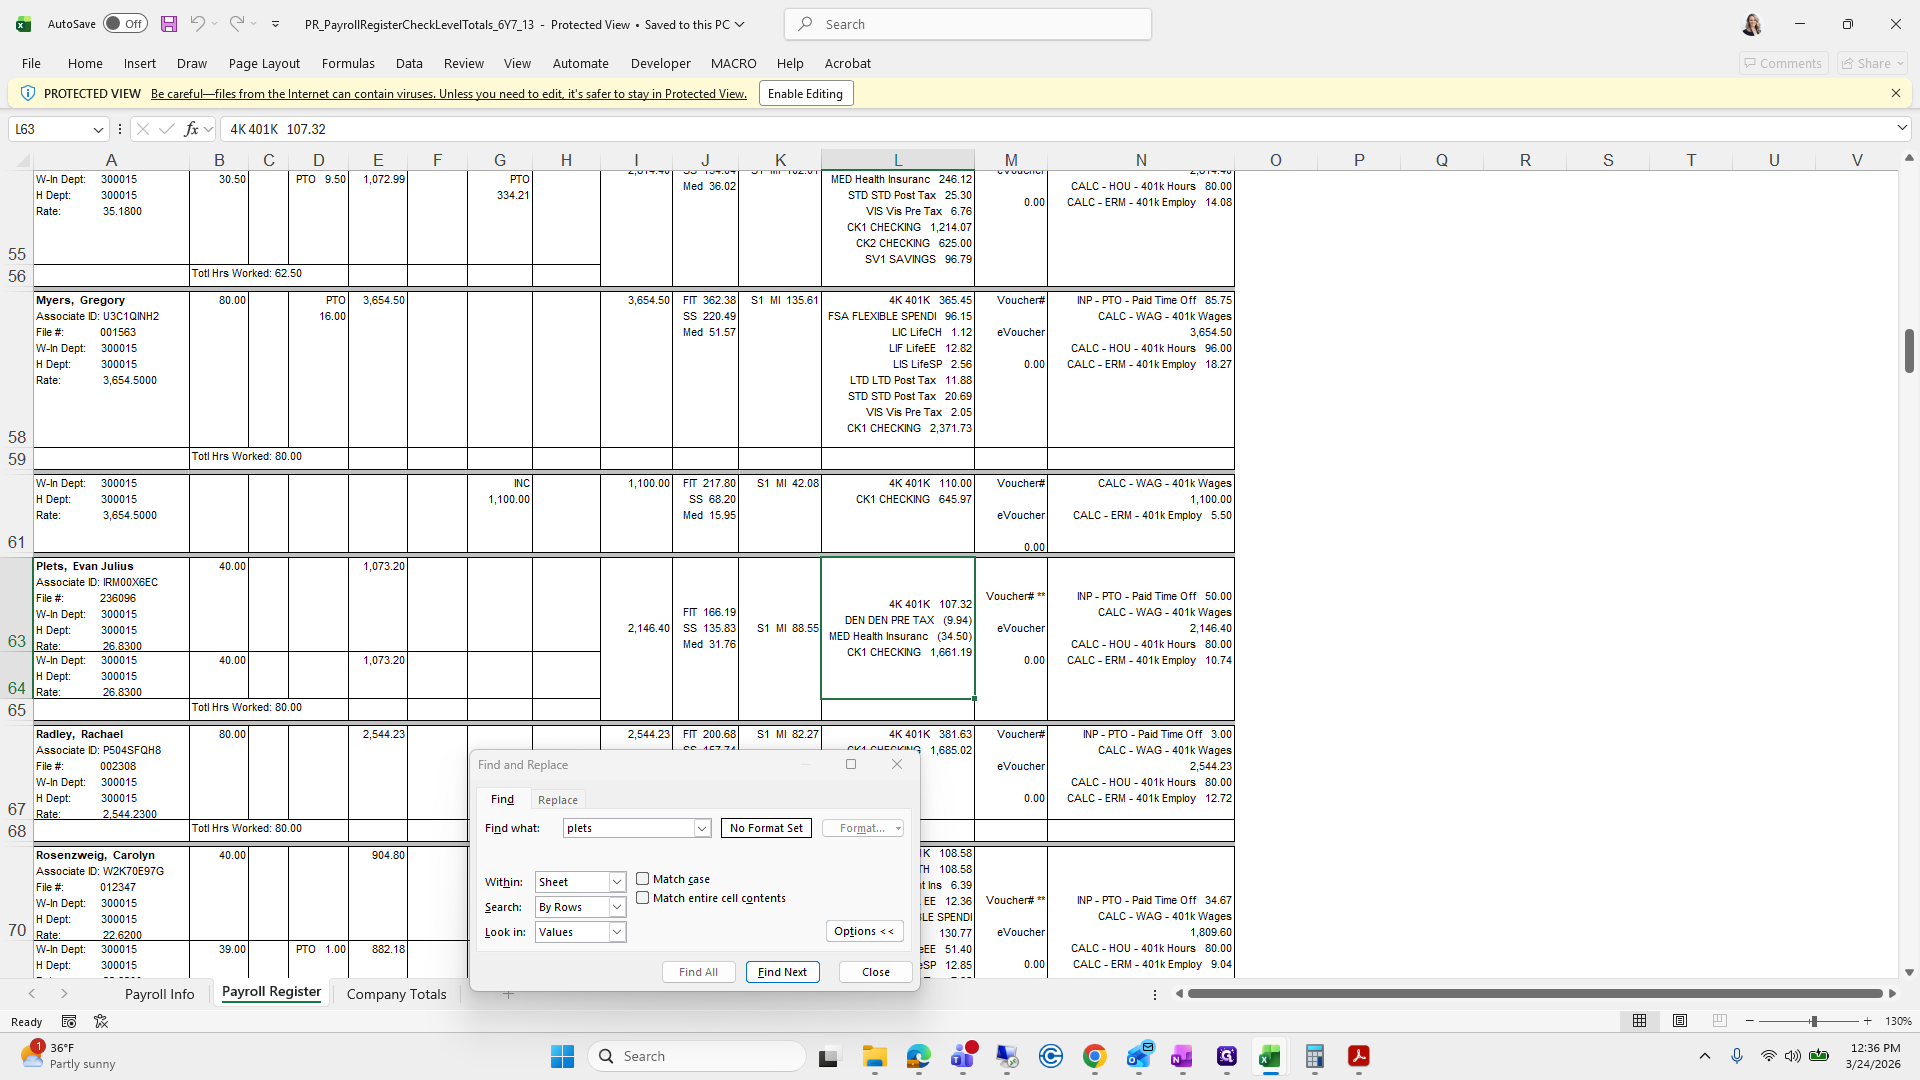Viewport: 1920px width, 1080px height.
Task: Switch to the Company Totals sheet tab
Action: point(396,994)
